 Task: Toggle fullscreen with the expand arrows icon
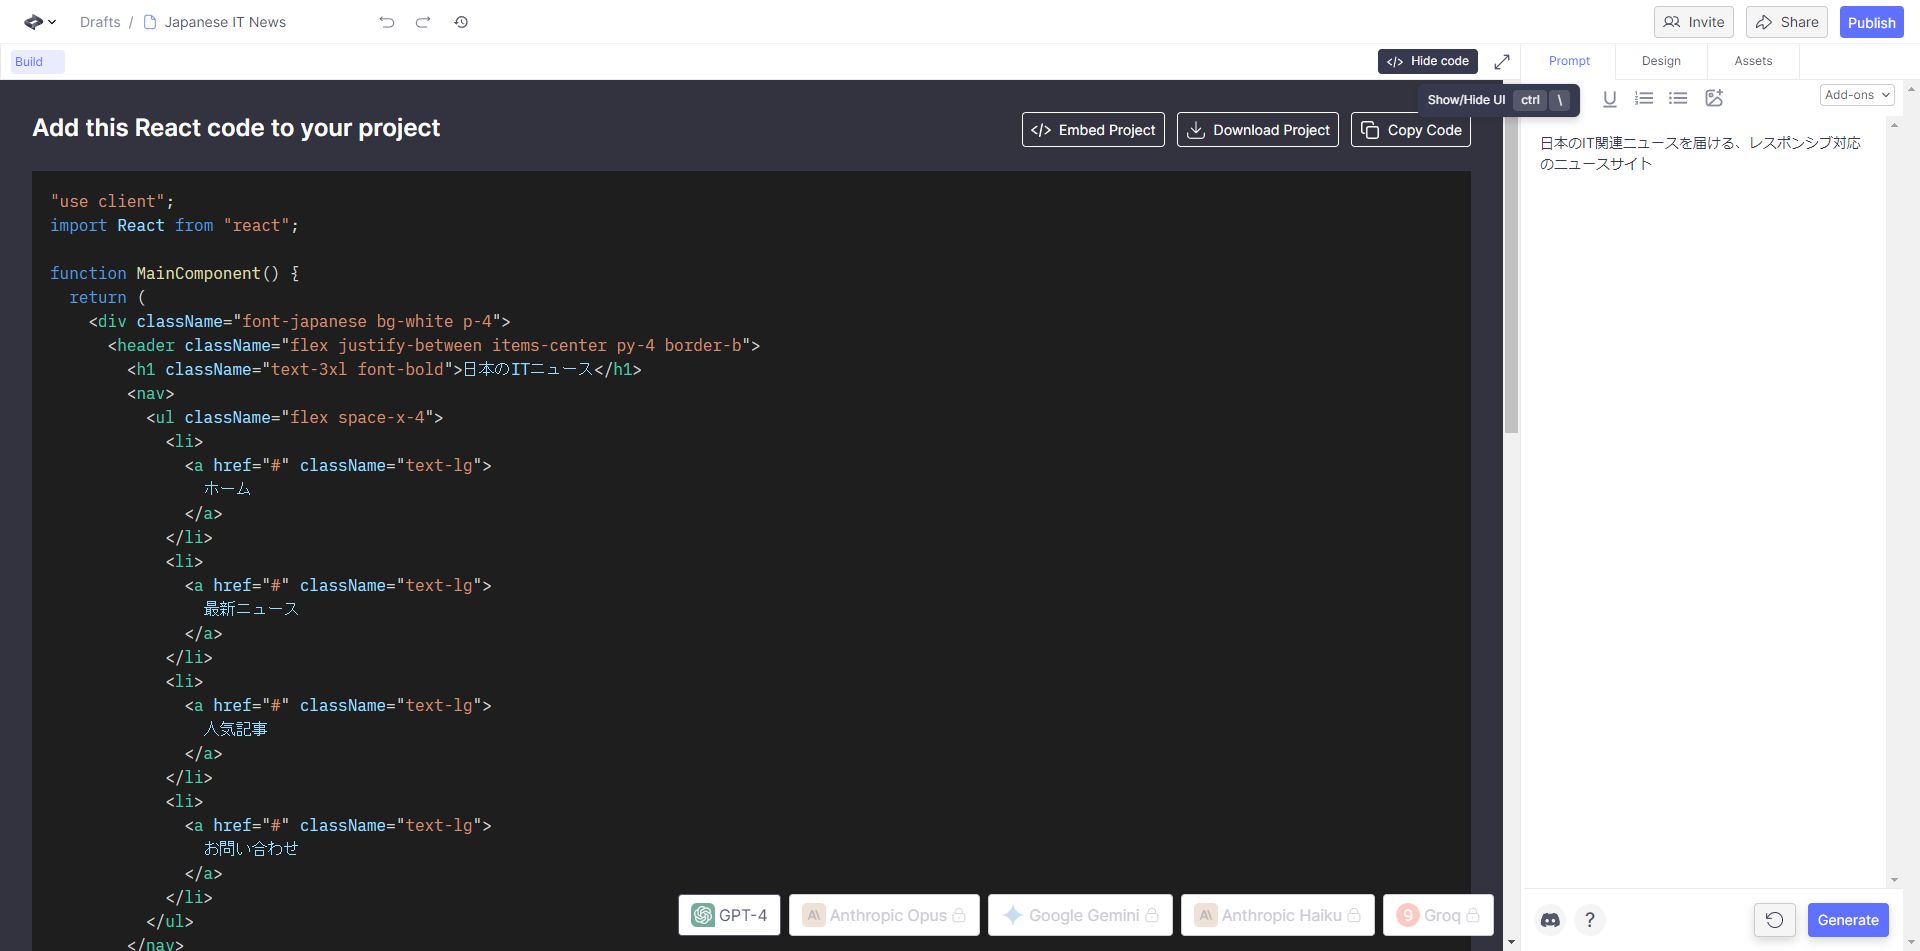coord(1501,62)
